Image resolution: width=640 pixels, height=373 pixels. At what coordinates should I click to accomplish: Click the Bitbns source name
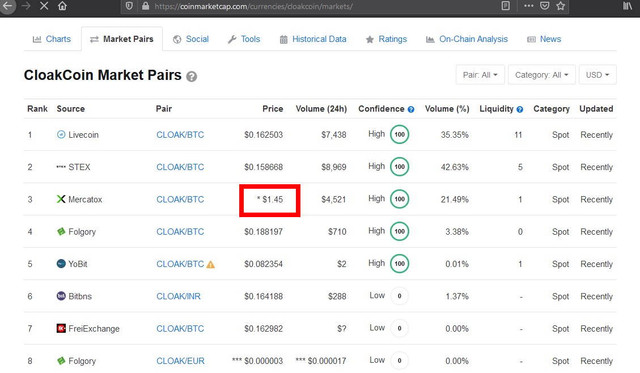coord(80,296)
